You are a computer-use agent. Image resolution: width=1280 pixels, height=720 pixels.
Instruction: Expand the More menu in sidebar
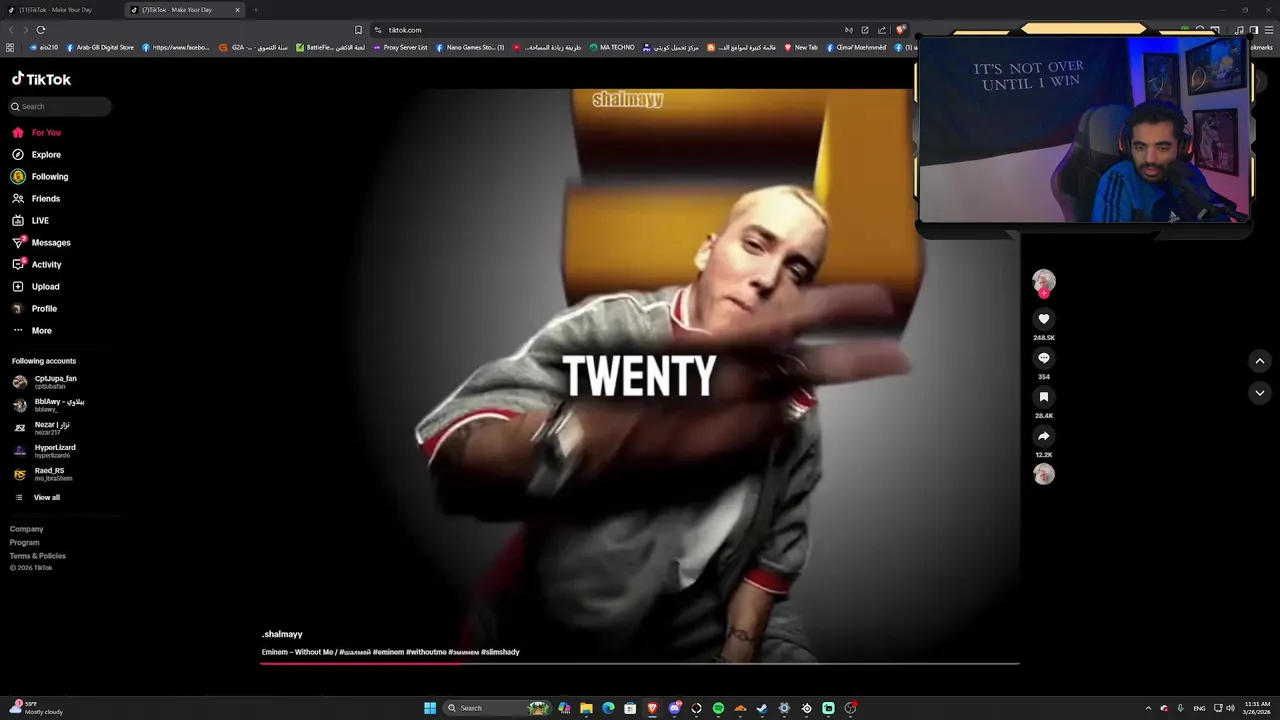click(x=32, y=330)
